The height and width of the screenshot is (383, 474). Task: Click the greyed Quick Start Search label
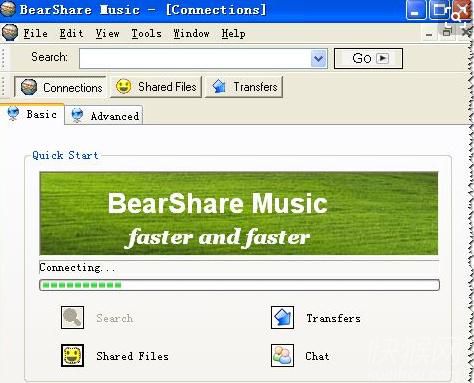point(115,318)
